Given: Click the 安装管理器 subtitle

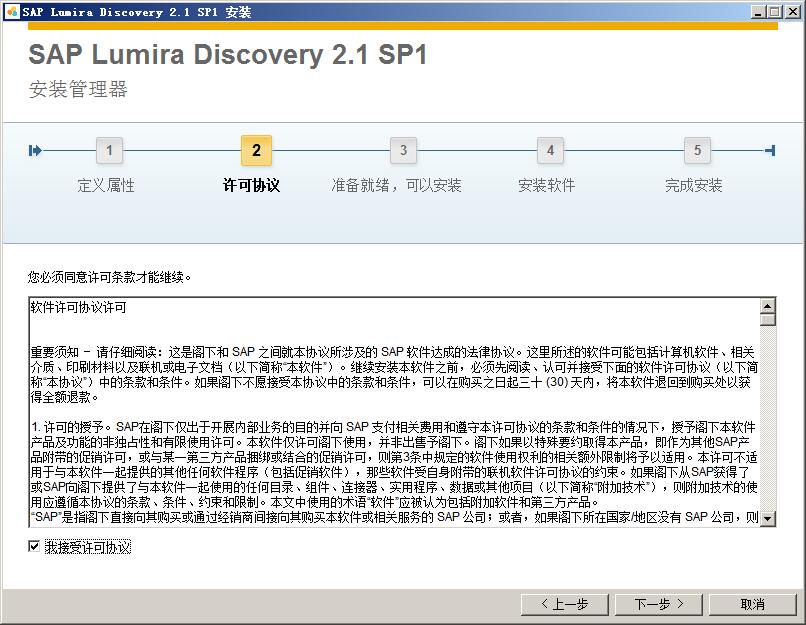Looking at the screenshot, I should (78, 89).
